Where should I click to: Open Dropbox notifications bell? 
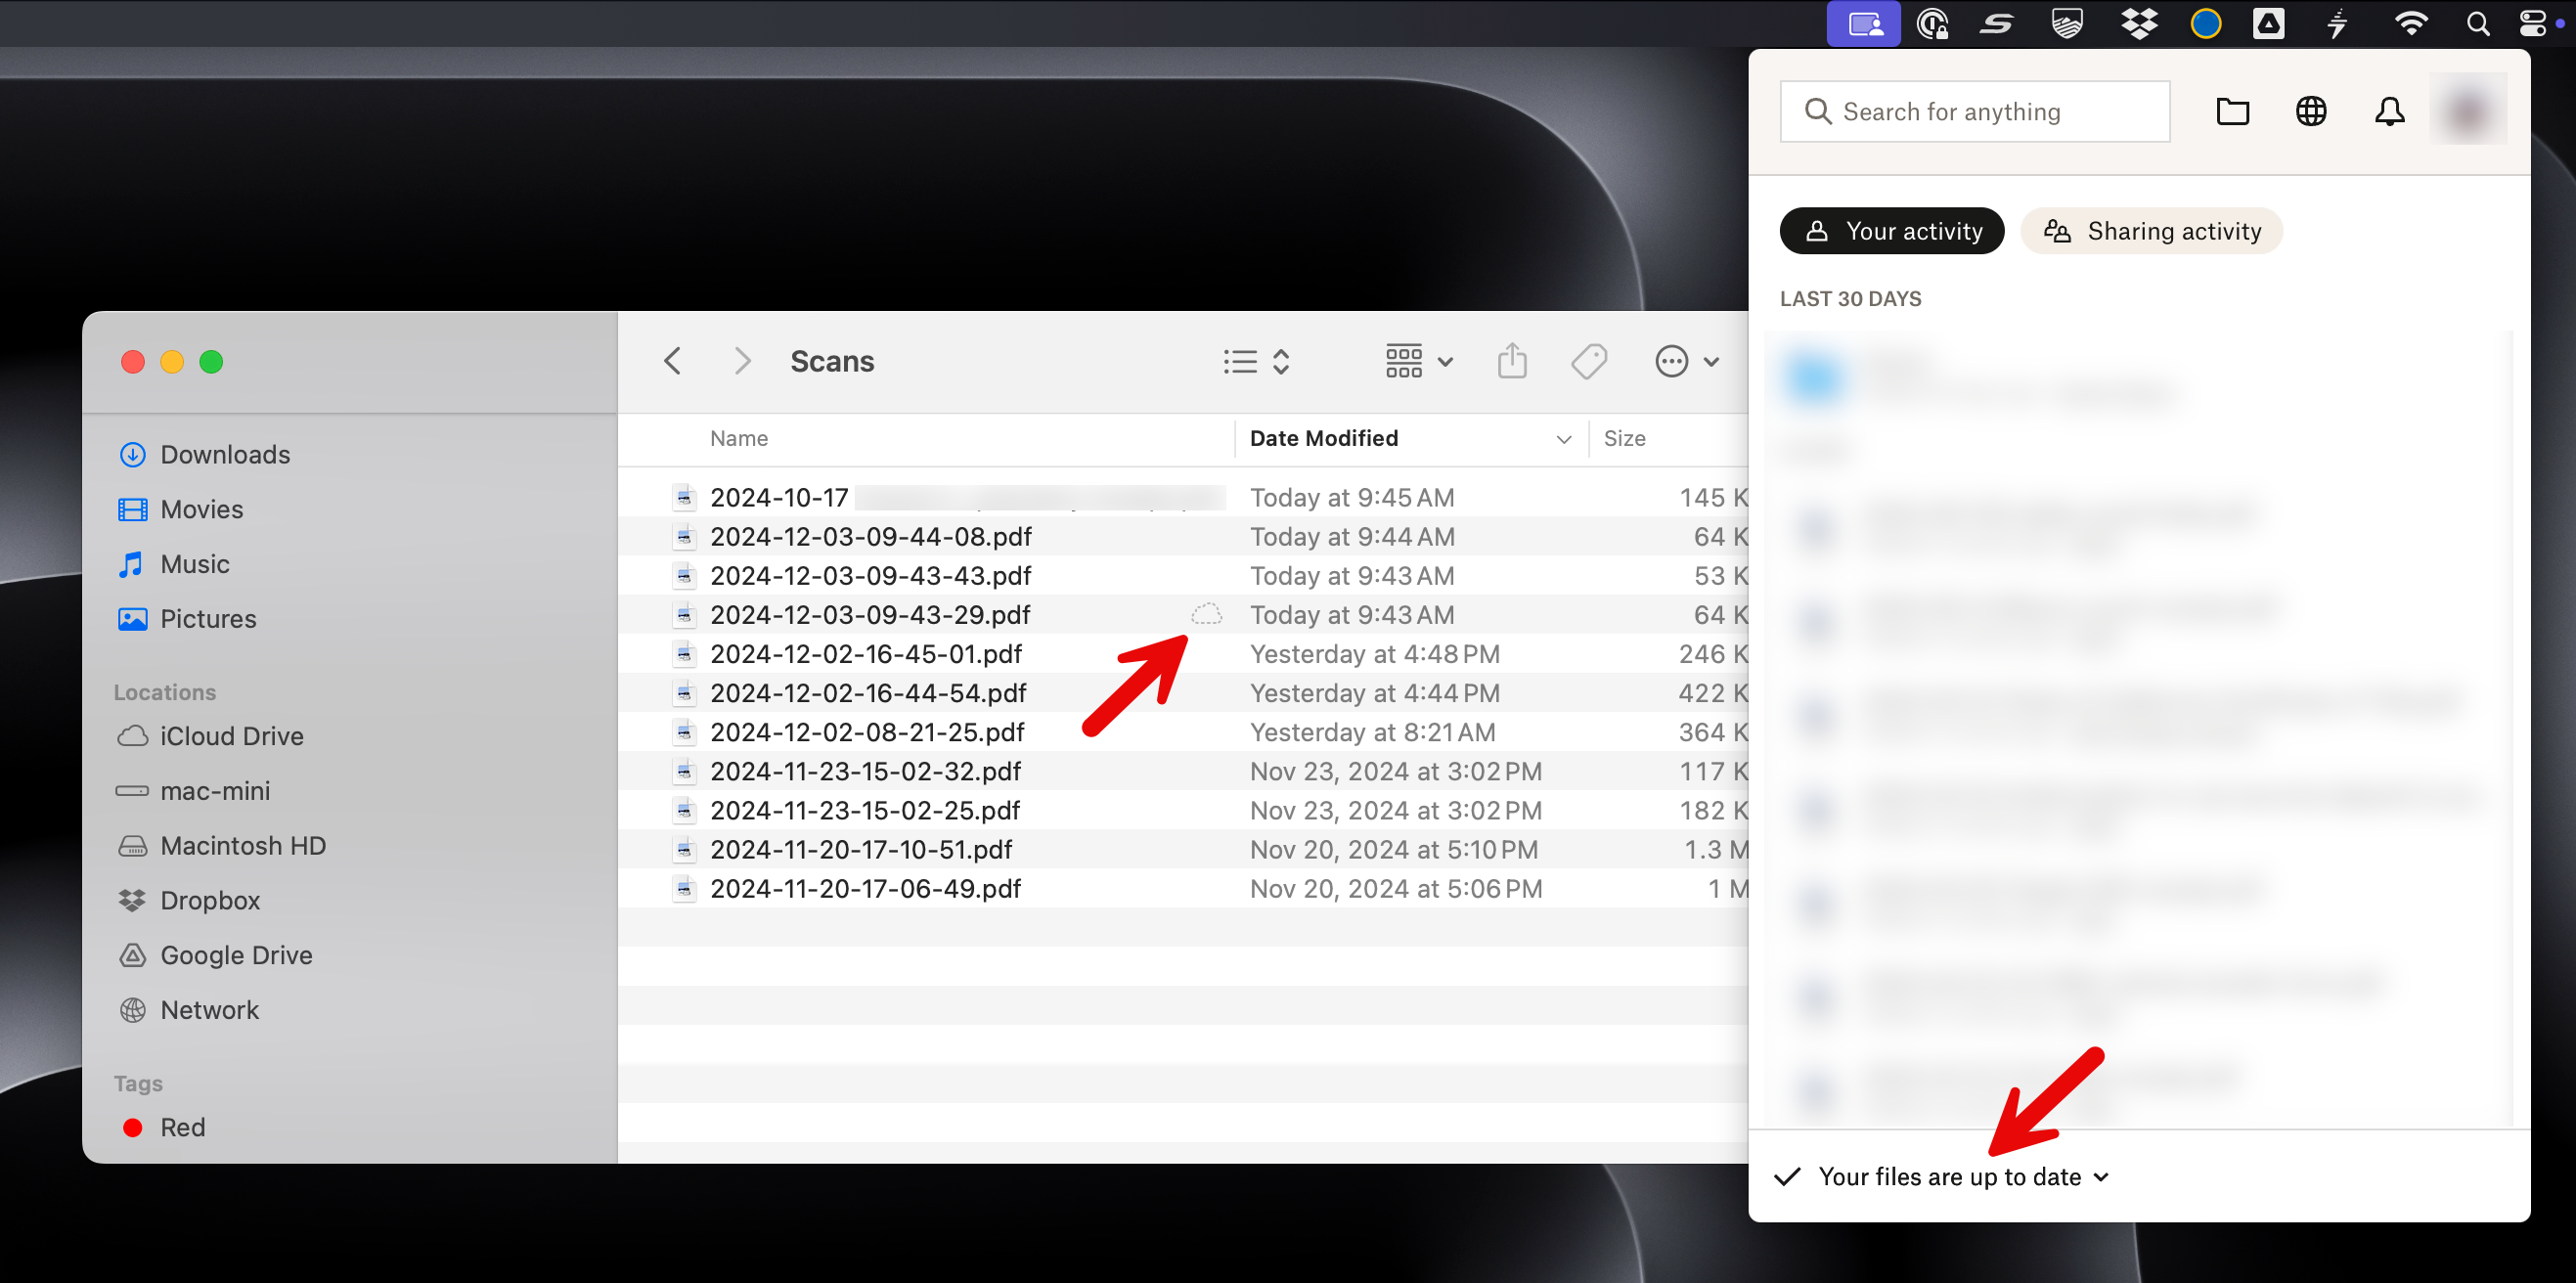point(2389,111)
